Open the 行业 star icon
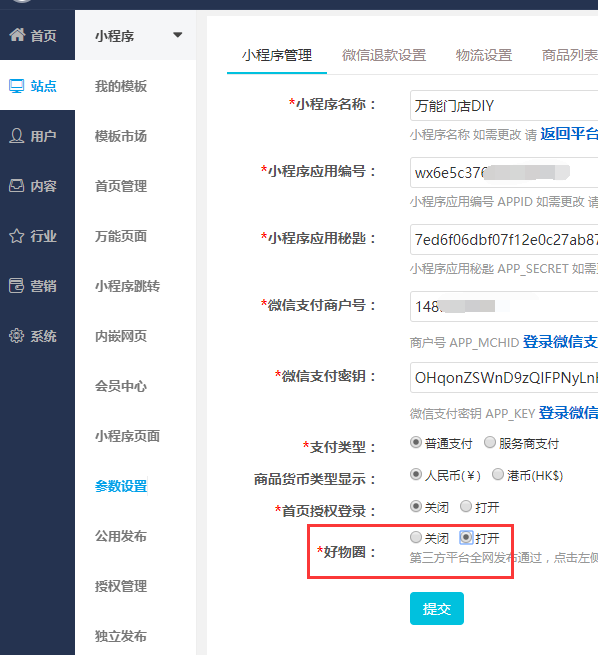 17,236
